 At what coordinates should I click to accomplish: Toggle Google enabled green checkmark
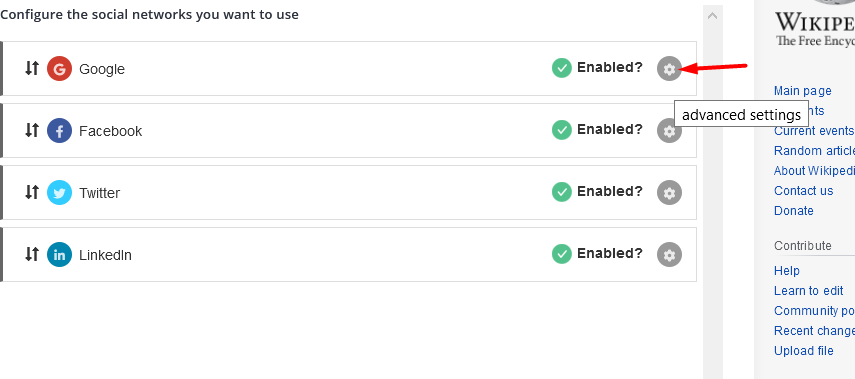[x=561, y=68]
